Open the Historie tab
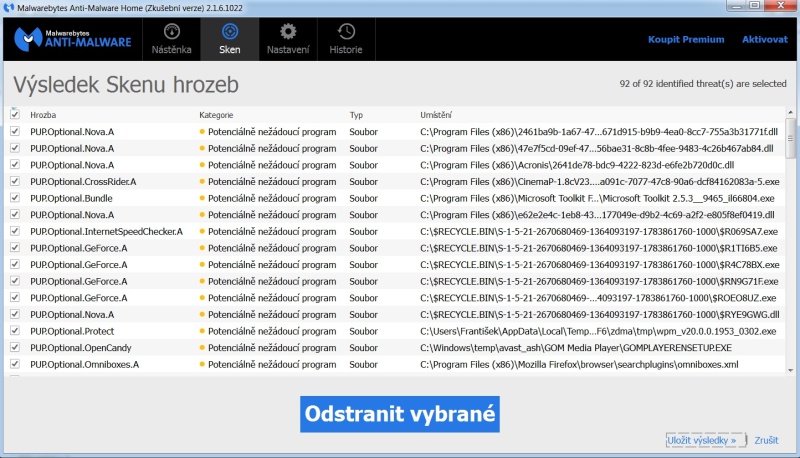The image size is (800, 458). [x=346, y=39]
